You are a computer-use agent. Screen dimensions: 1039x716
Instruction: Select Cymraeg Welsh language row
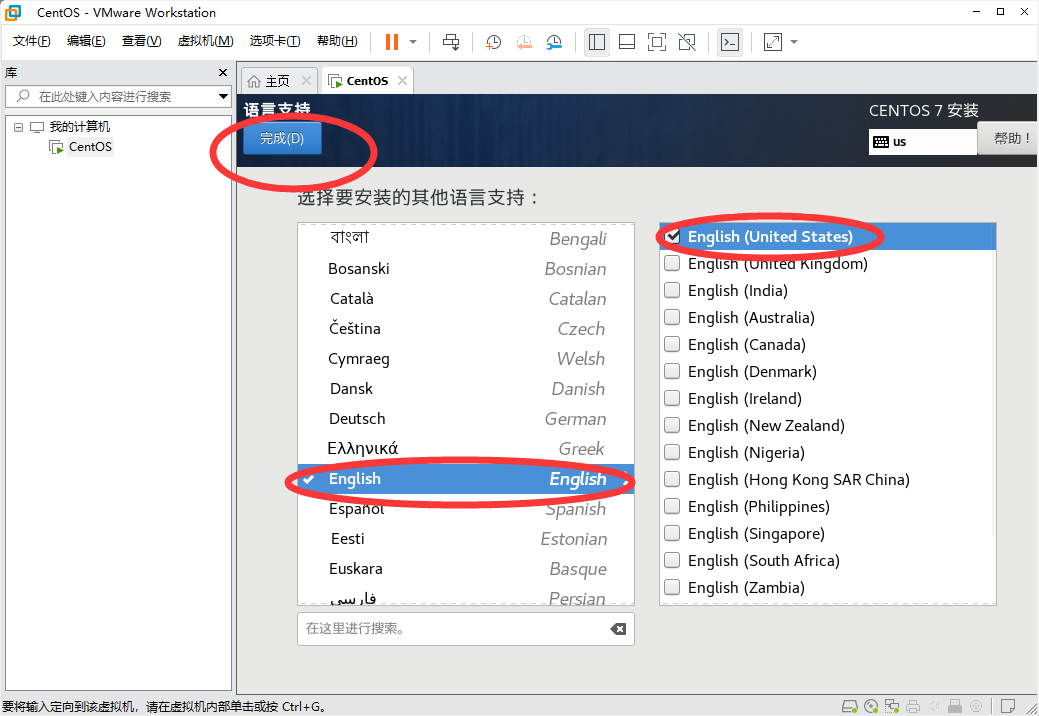(x=466, y=359)
